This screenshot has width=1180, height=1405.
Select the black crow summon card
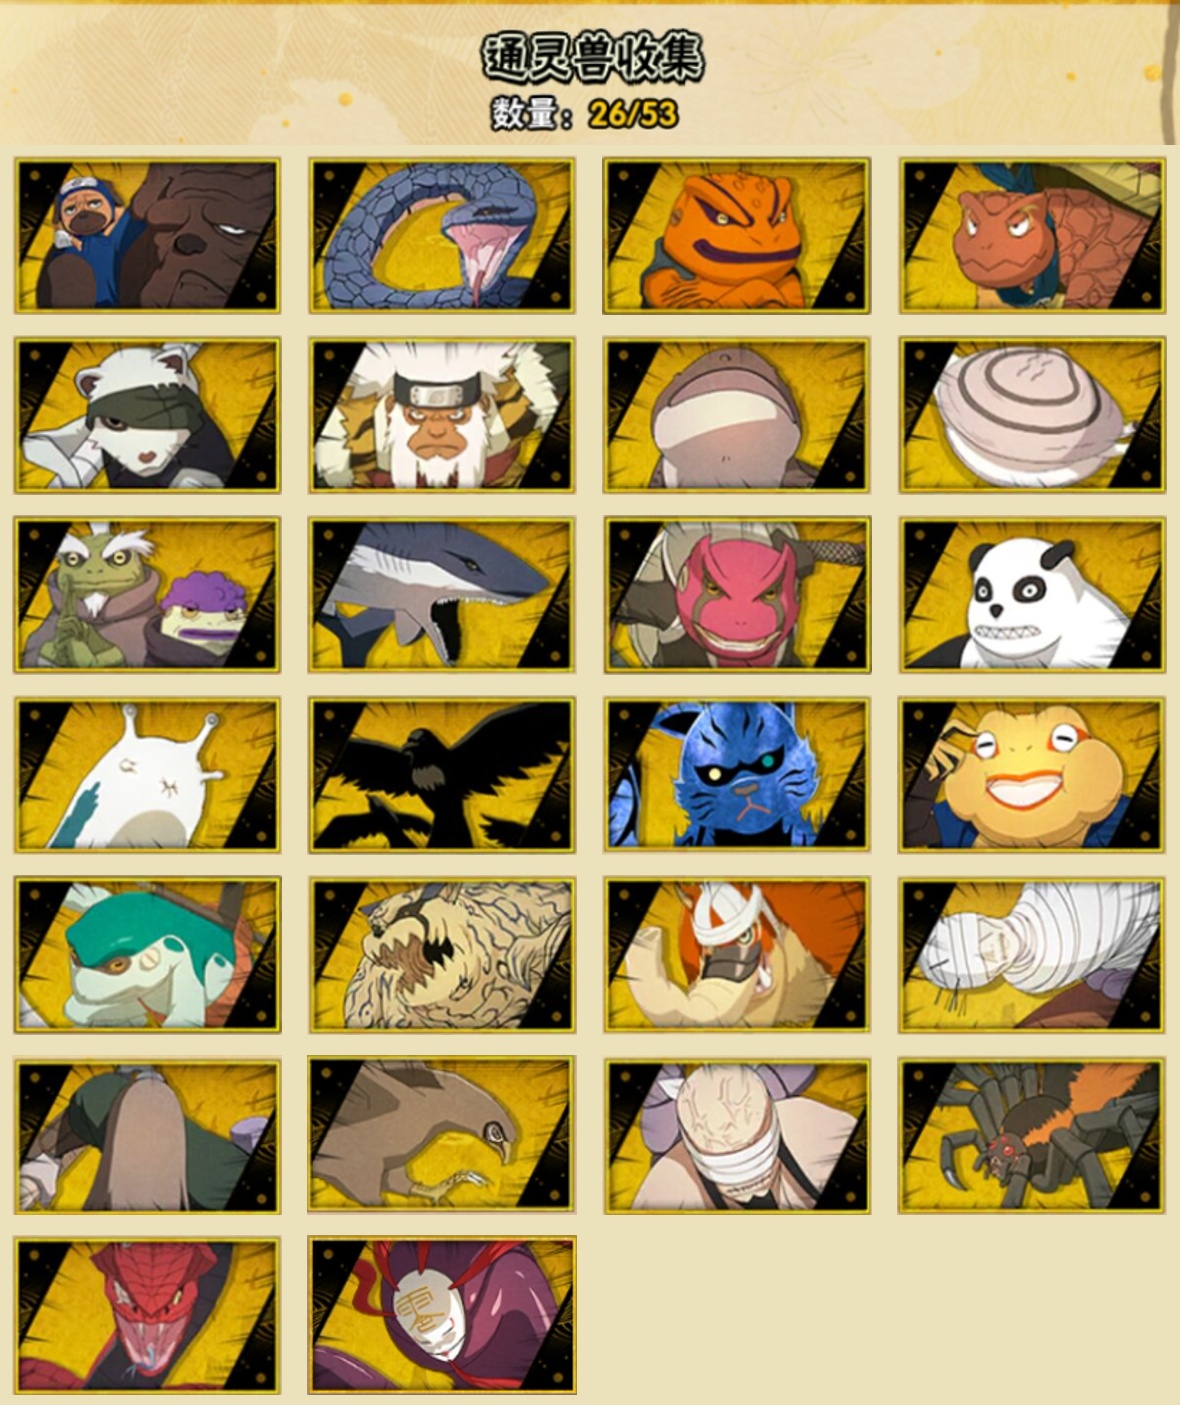click(x=442, y=775)
